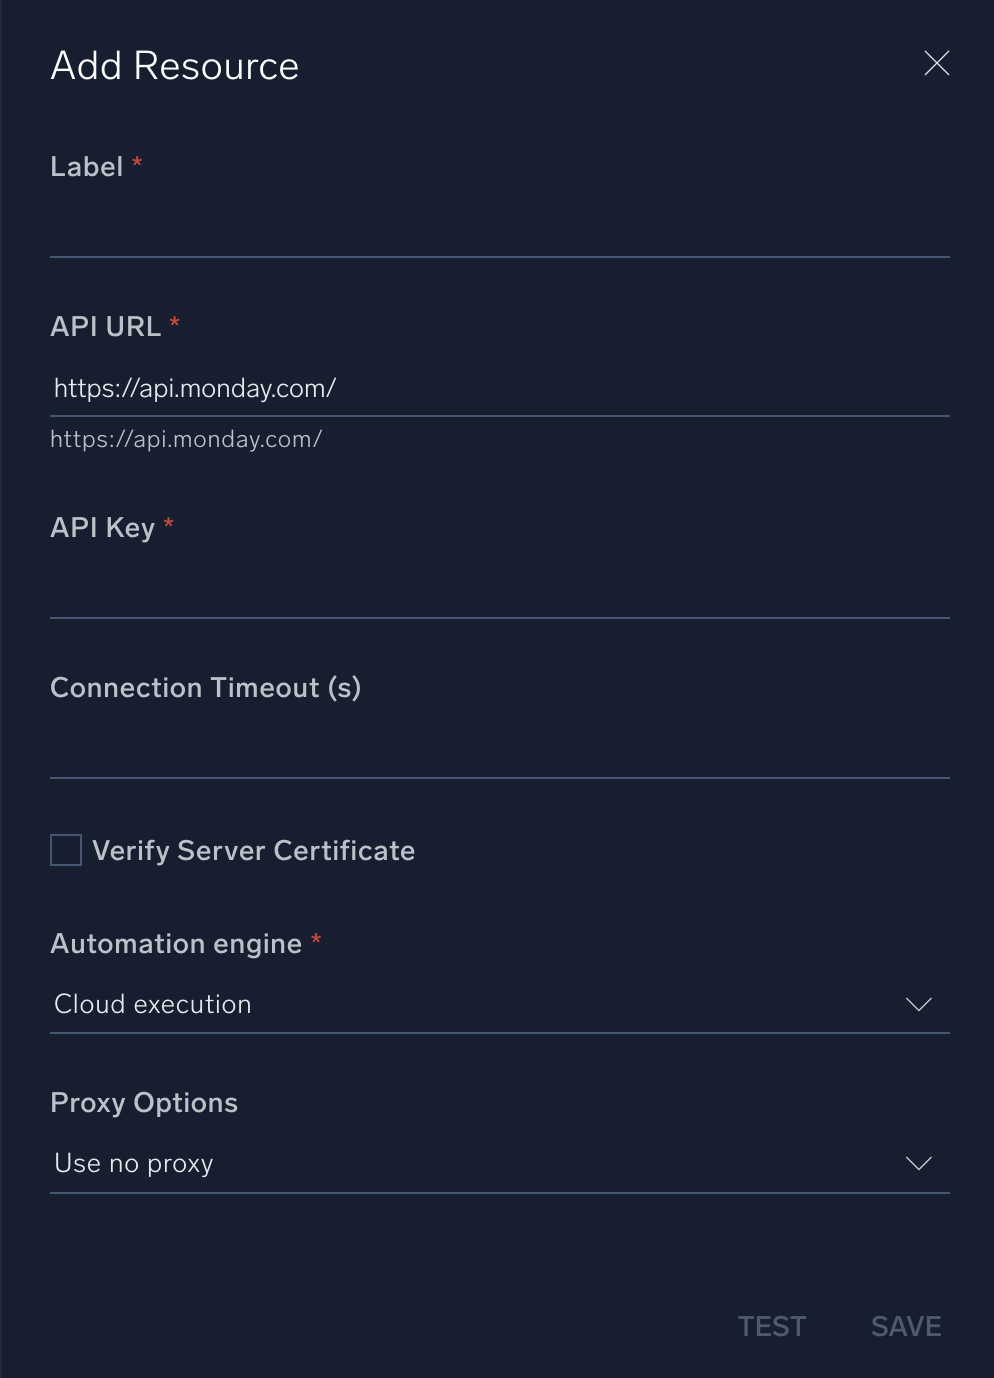
Task: Open the Cloud execution dropdown
Action: click(480, 1004)
